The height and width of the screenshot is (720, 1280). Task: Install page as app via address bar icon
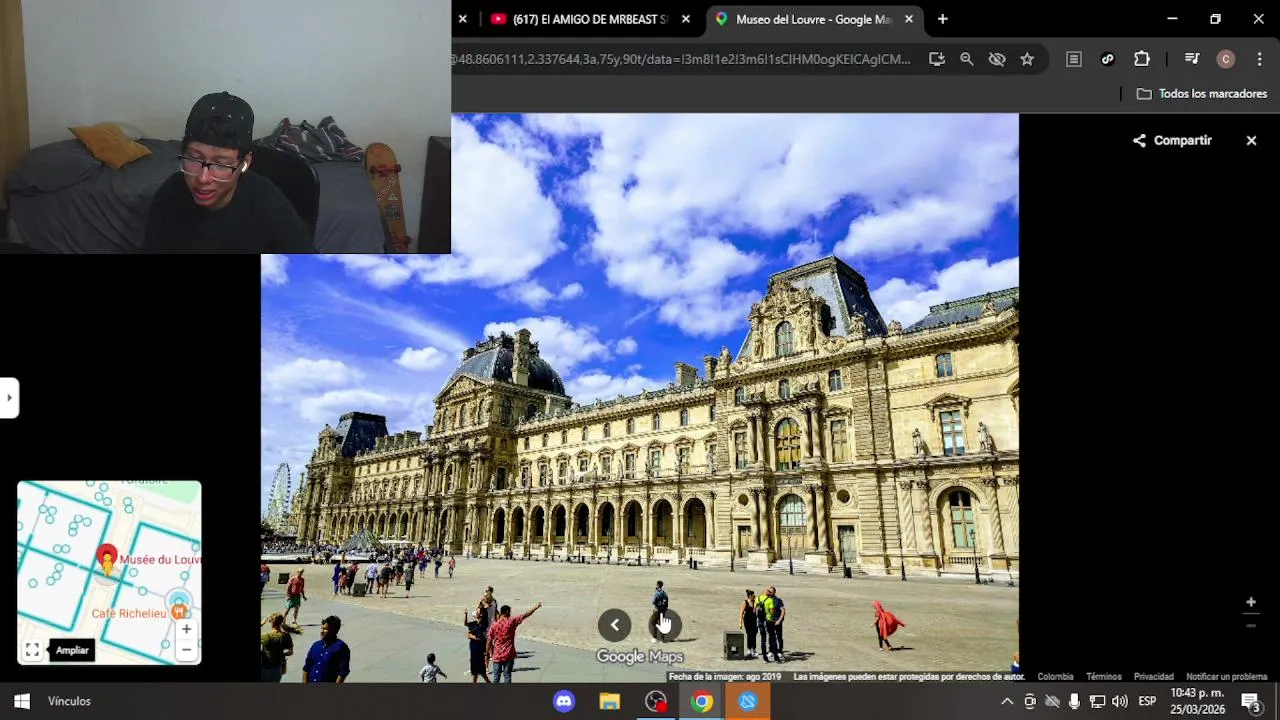click(936, 59)
